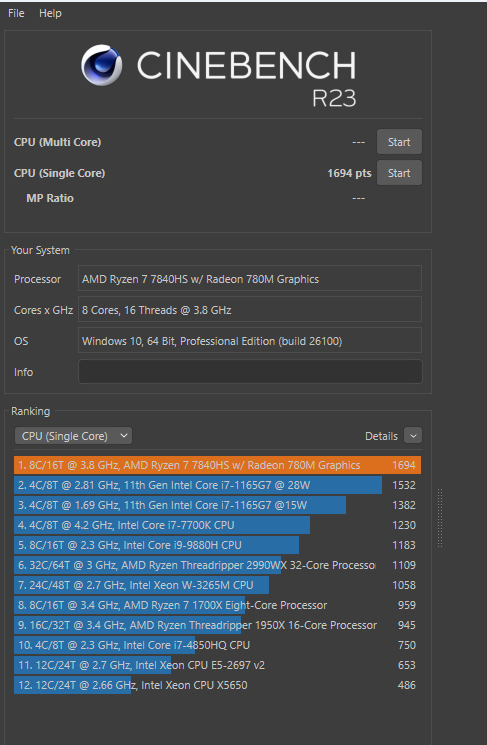Click the Your System group title
This screenshot has width=487, height=745.
[x=40, y=250]
